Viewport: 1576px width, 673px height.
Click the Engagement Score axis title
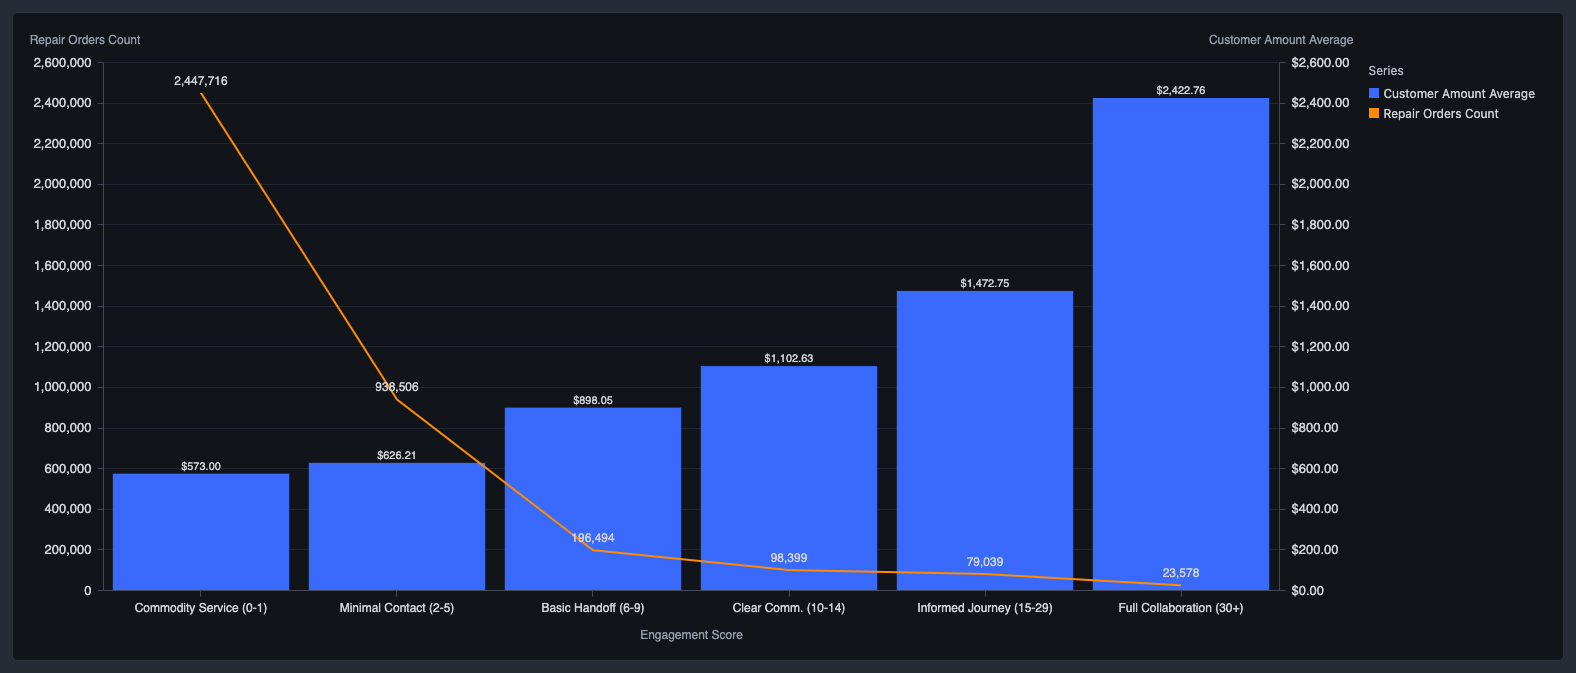click(691, 635)
